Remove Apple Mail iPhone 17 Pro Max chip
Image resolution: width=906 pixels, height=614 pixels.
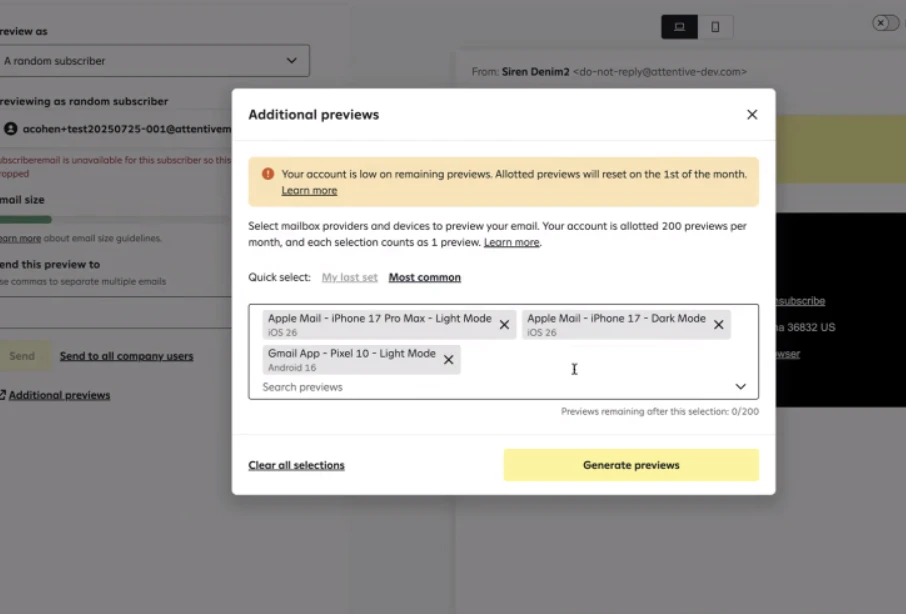tap(504, 325)
